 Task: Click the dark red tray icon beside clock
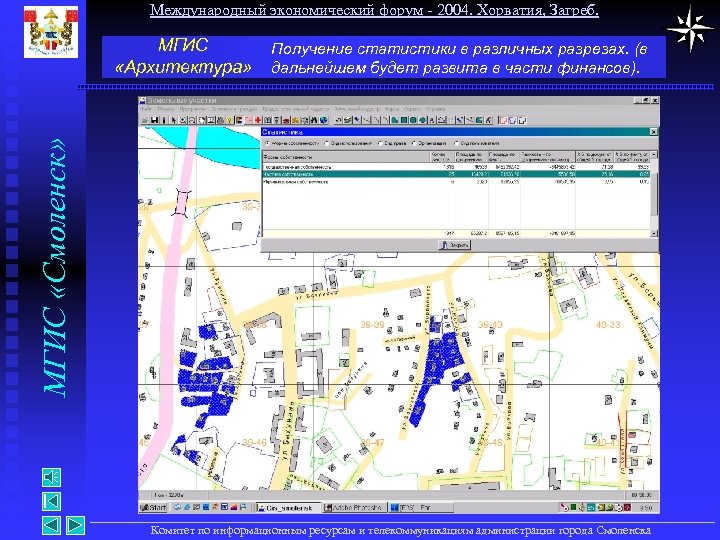[628, 507]
